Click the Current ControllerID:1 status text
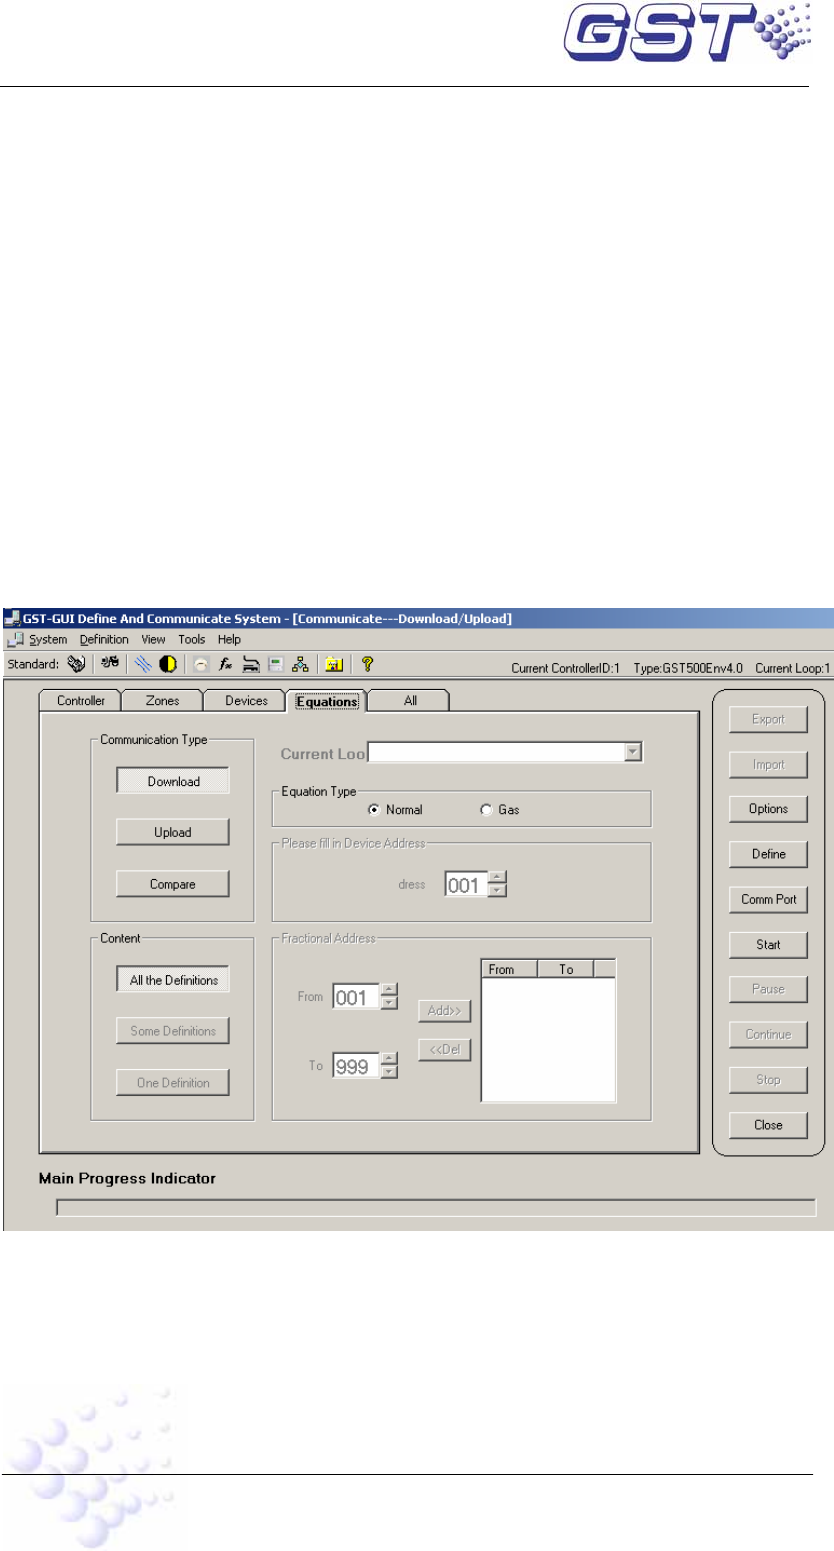The height and width of the screenshot is (1551, 834). (x=566, y=668)
